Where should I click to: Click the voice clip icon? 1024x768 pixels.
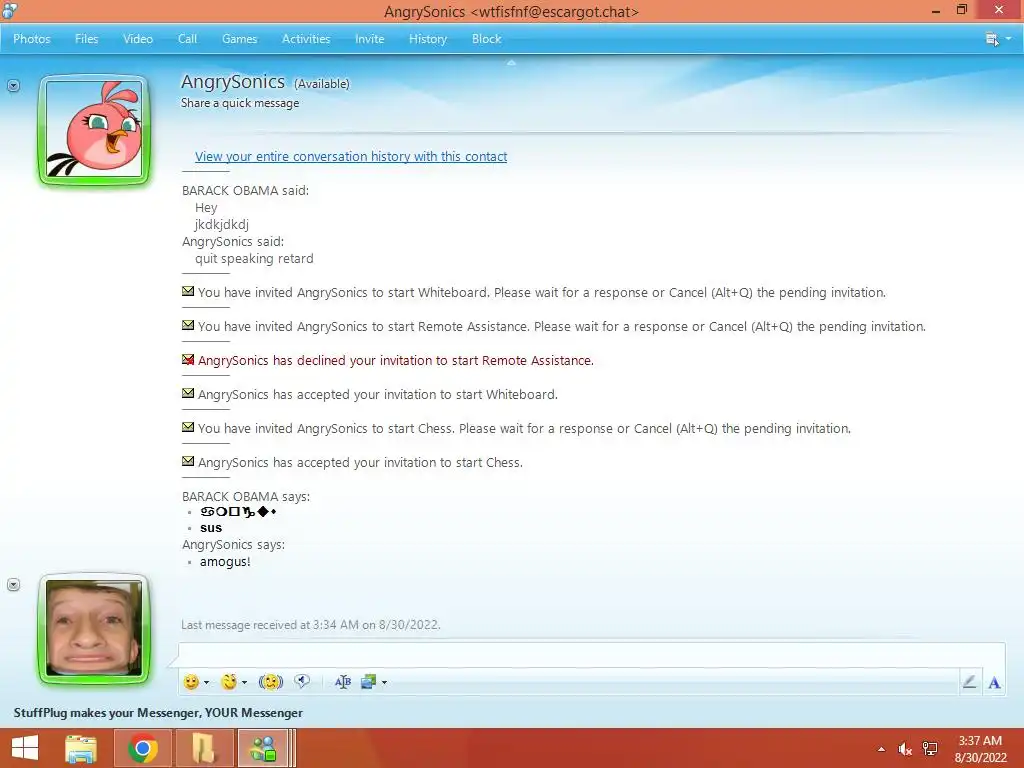[x=302, y=681]
